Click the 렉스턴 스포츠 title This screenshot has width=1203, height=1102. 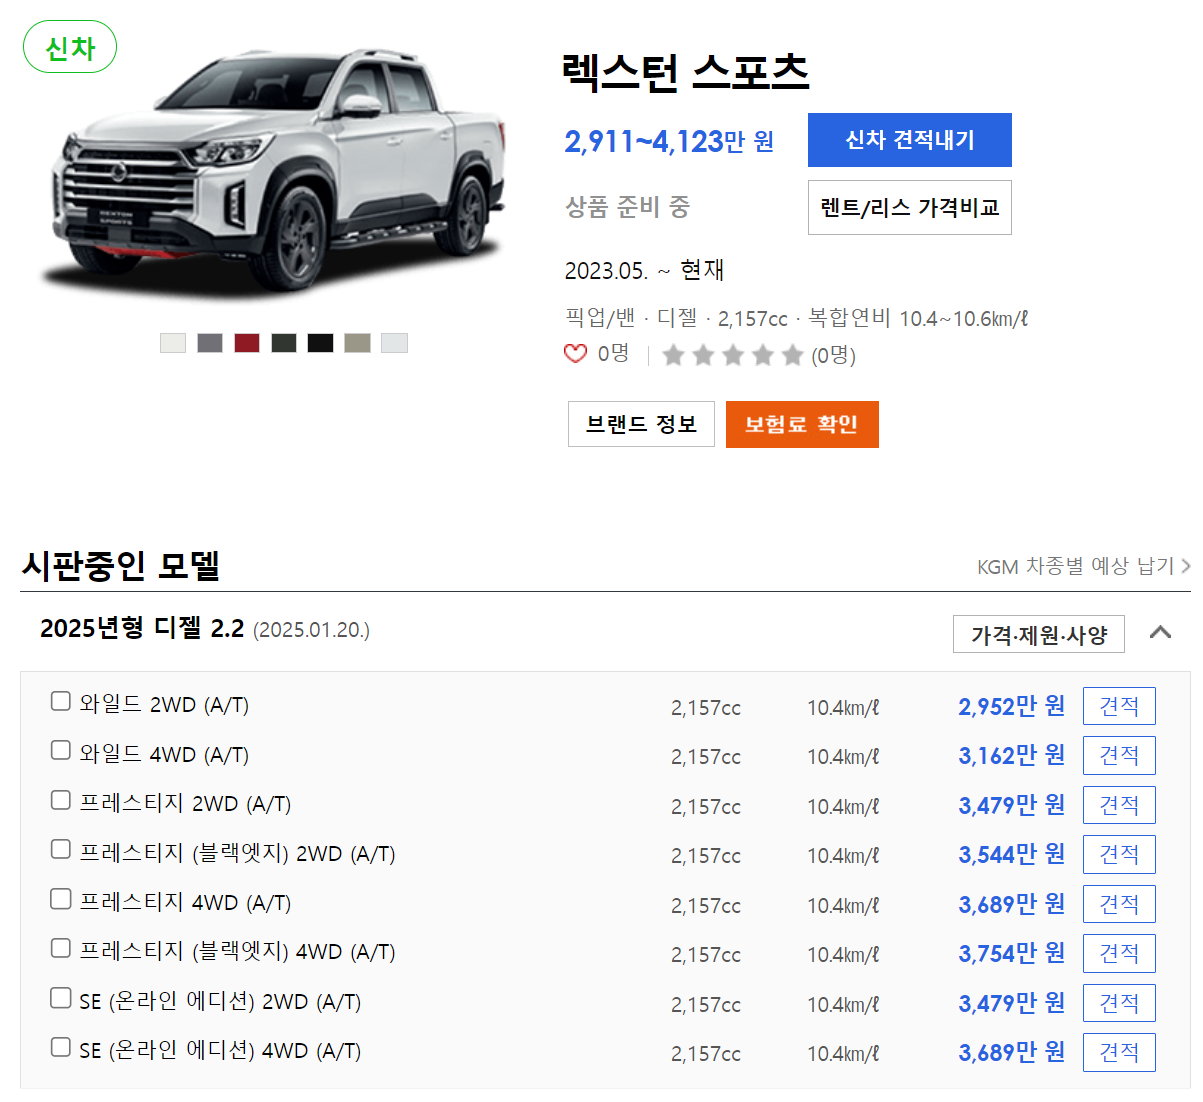coord(686,72)
